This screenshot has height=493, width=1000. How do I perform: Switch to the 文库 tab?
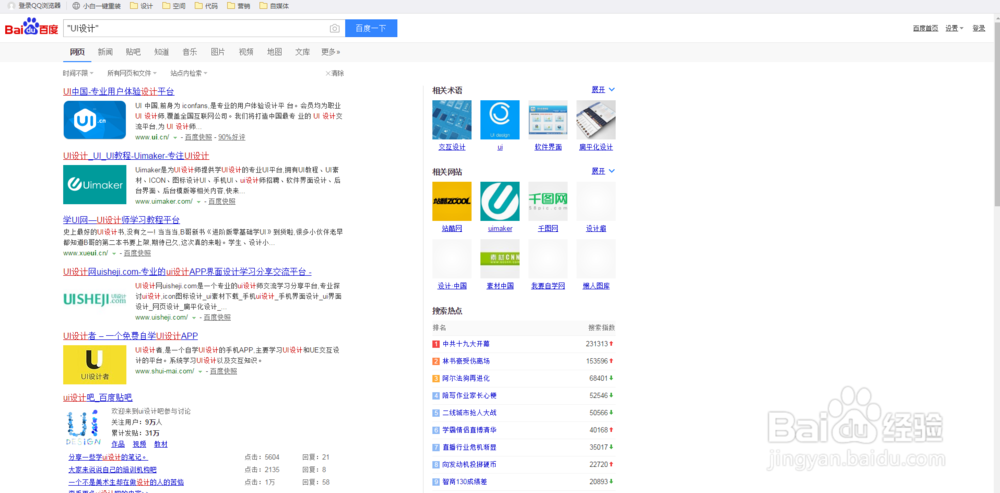pos(302,52)
